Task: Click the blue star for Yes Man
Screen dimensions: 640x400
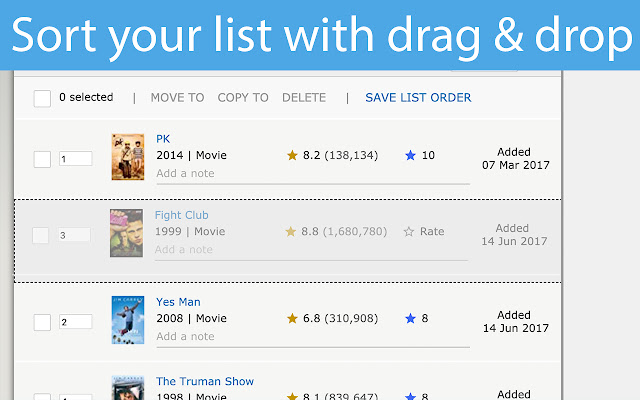Action: [x=410, y=319]
